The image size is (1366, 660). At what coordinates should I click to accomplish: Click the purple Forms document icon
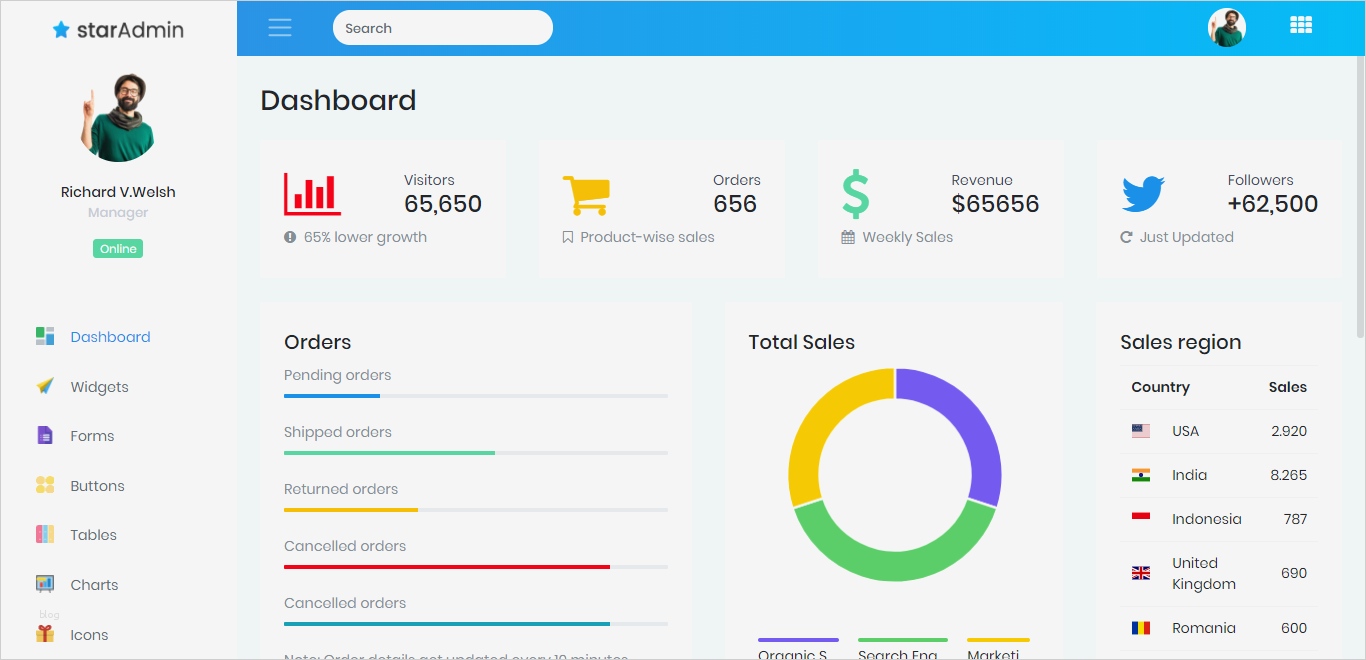click(x=45, y=435)
